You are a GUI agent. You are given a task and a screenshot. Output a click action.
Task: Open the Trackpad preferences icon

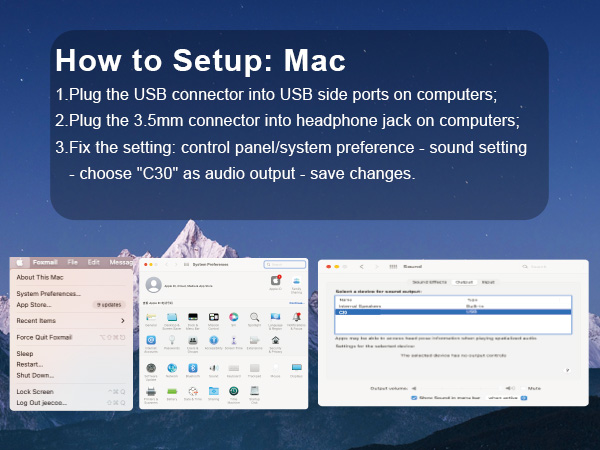pos(254,368)
